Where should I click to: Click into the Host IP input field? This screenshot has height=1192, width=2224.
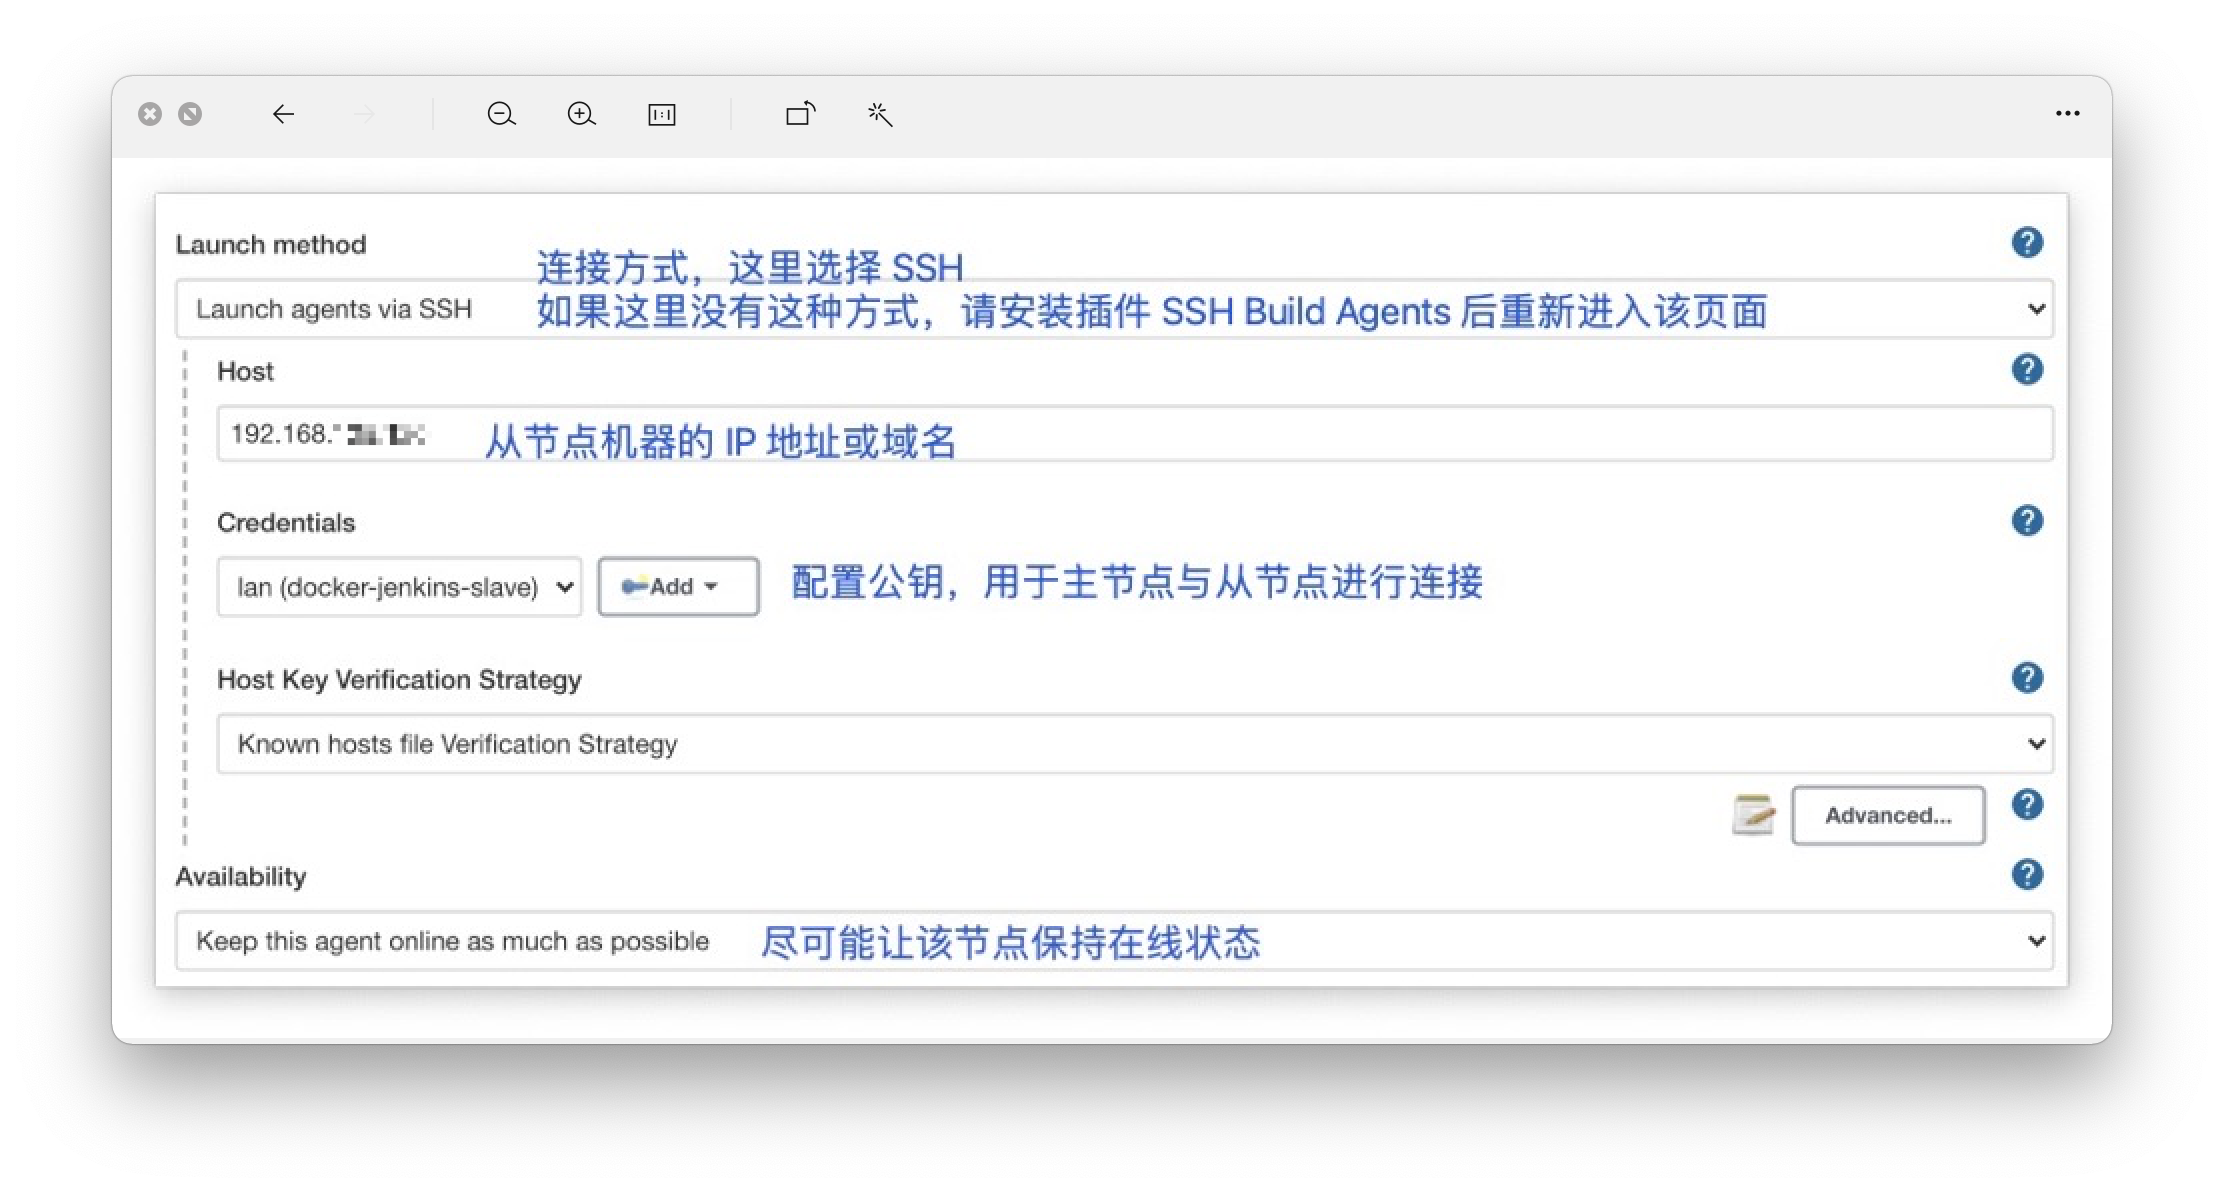1135,434
